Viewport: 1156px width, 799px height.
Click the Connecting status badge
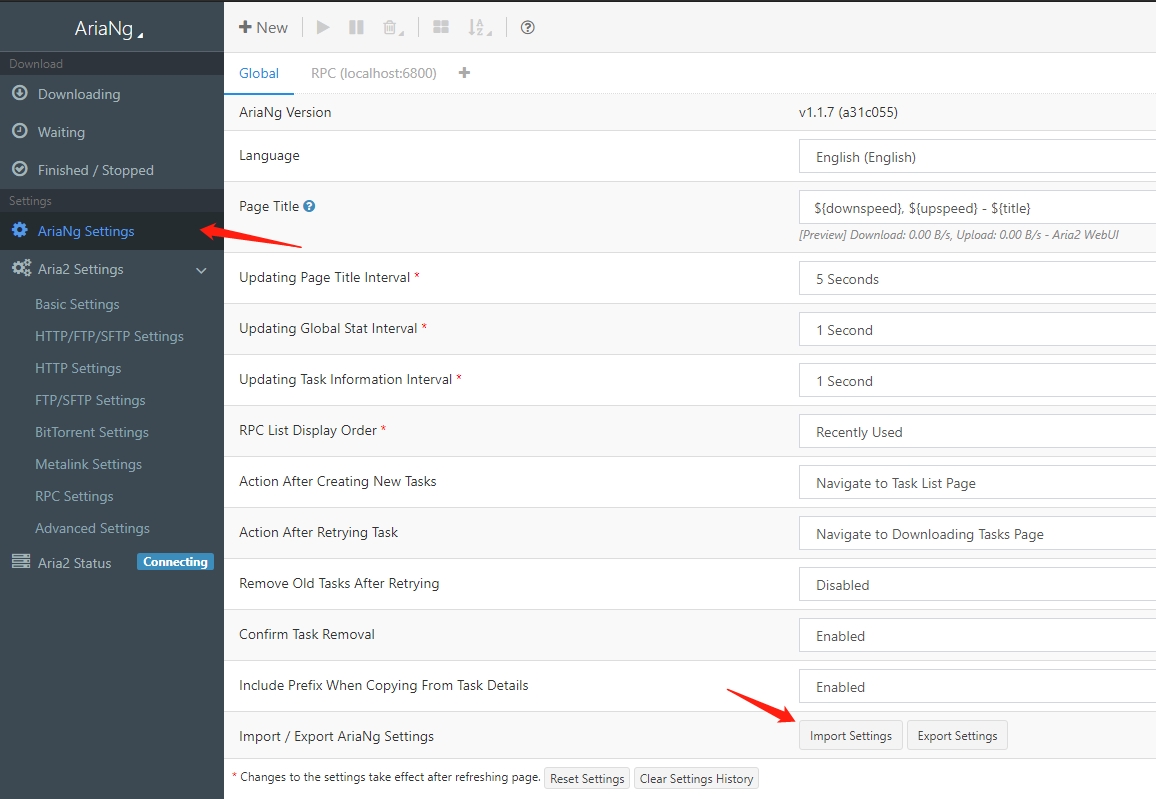coord(175,562)
